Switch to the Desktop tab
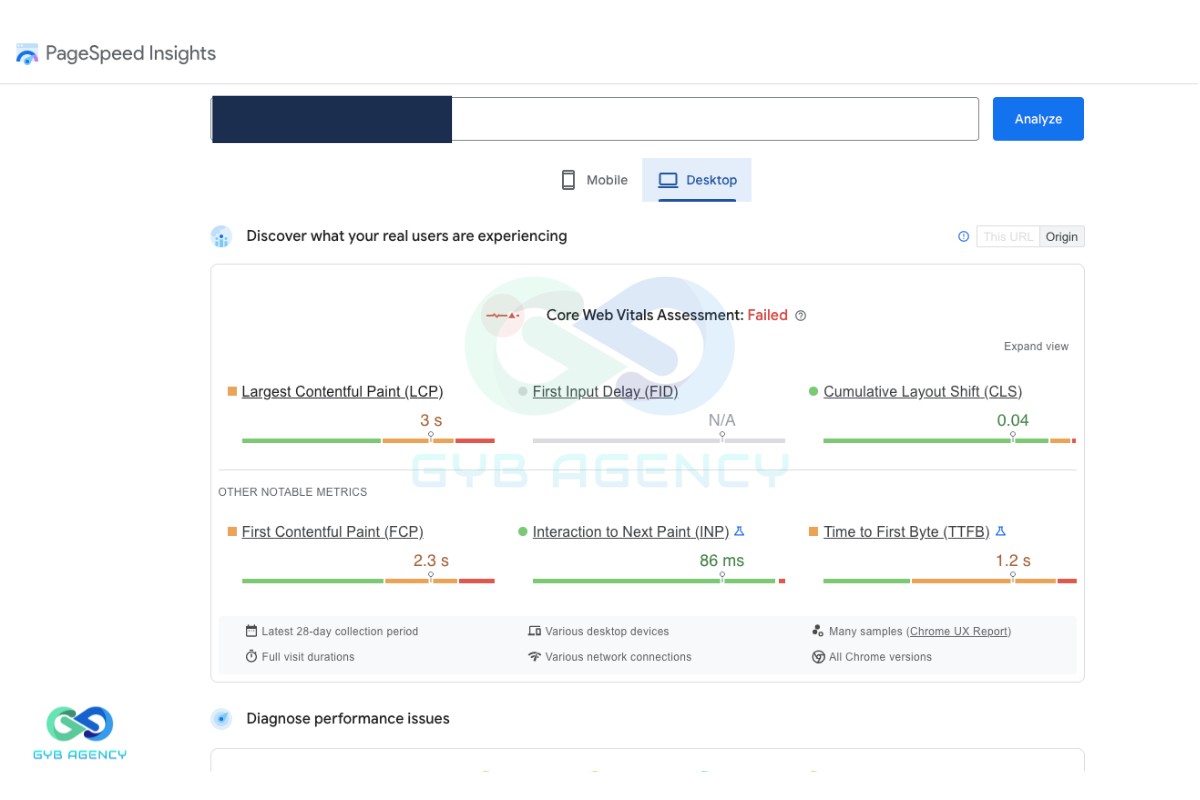 pos(697,180)
